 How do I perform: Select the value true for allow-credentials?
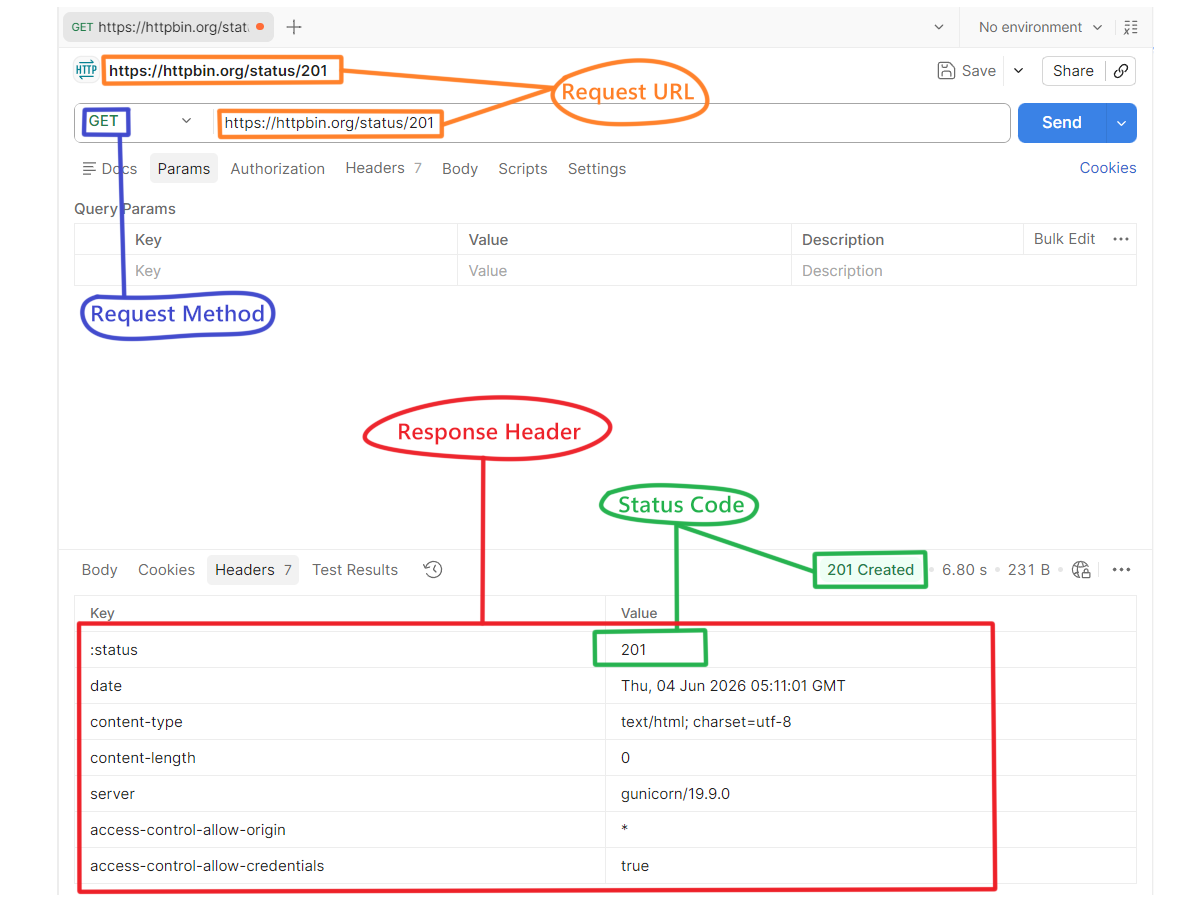635,866
